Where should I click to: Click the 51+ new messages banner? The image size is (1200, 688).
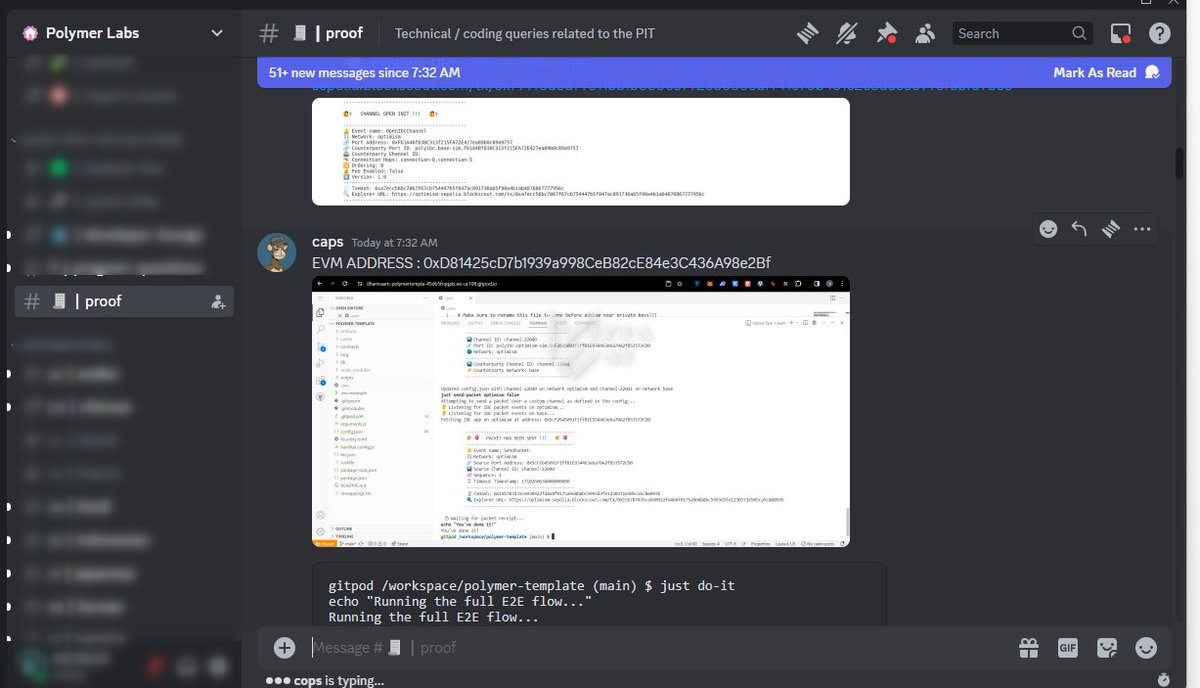[714, 73]
